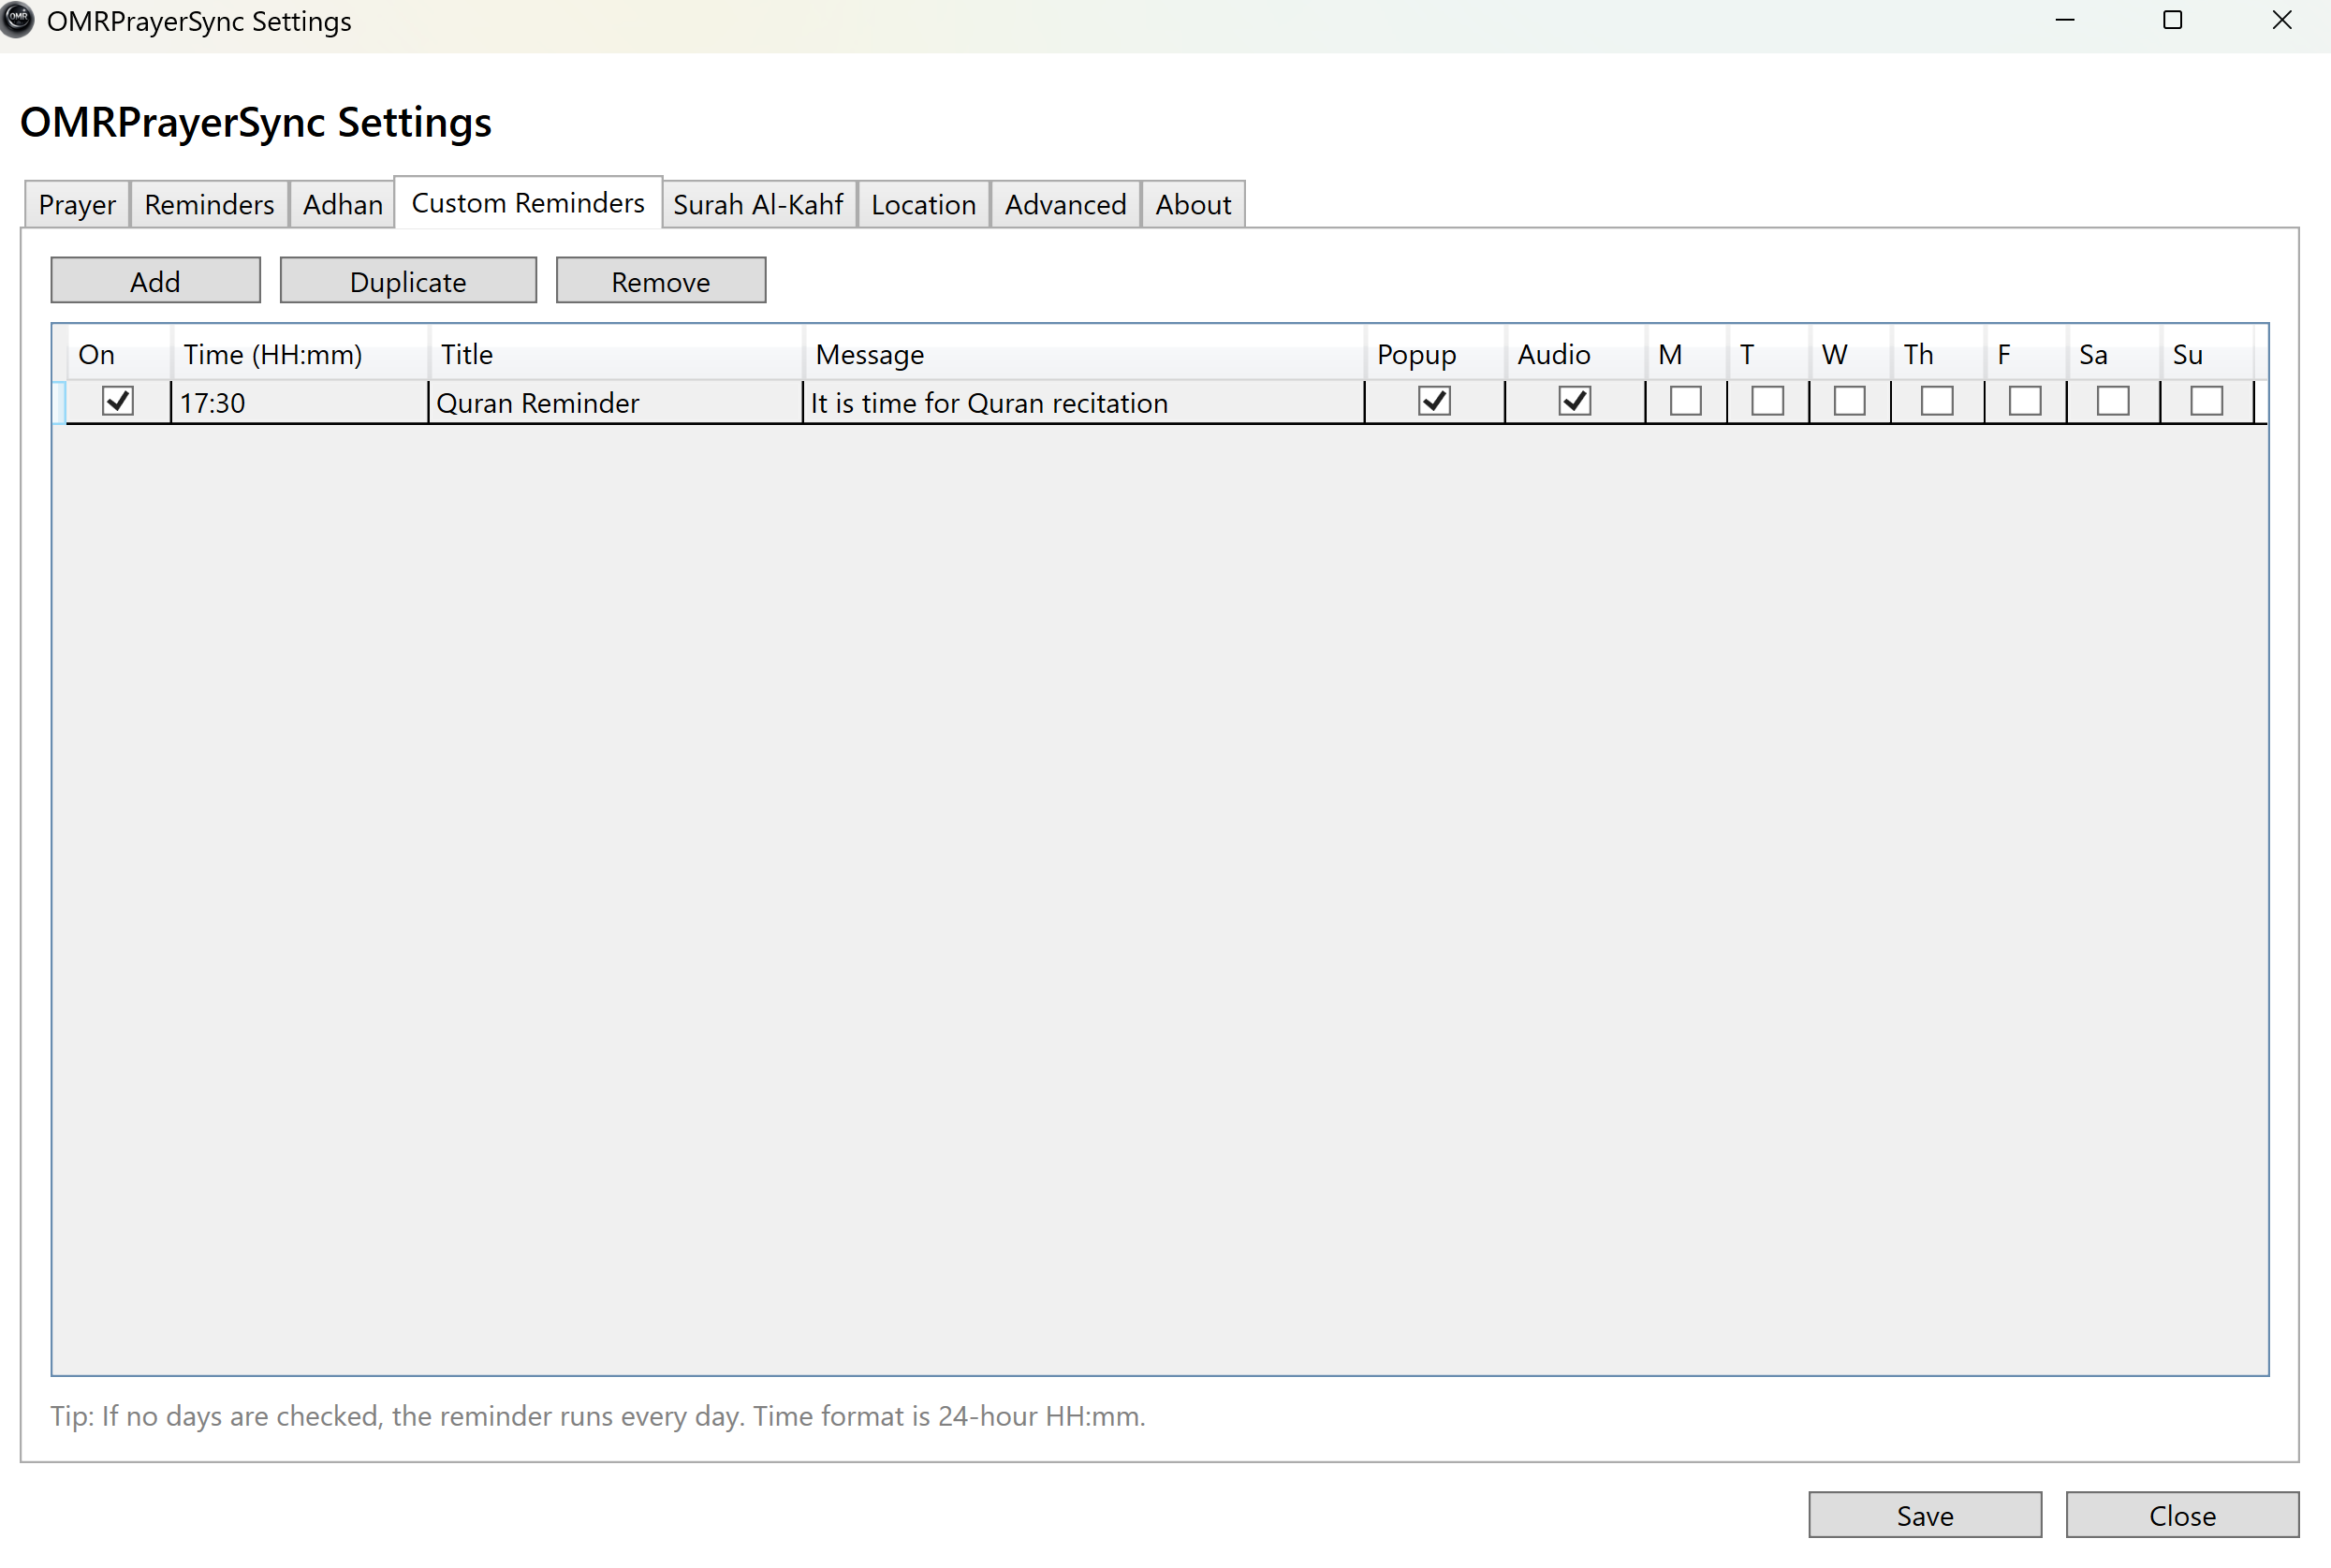Click the Time (HH:mm) column header

300,354
